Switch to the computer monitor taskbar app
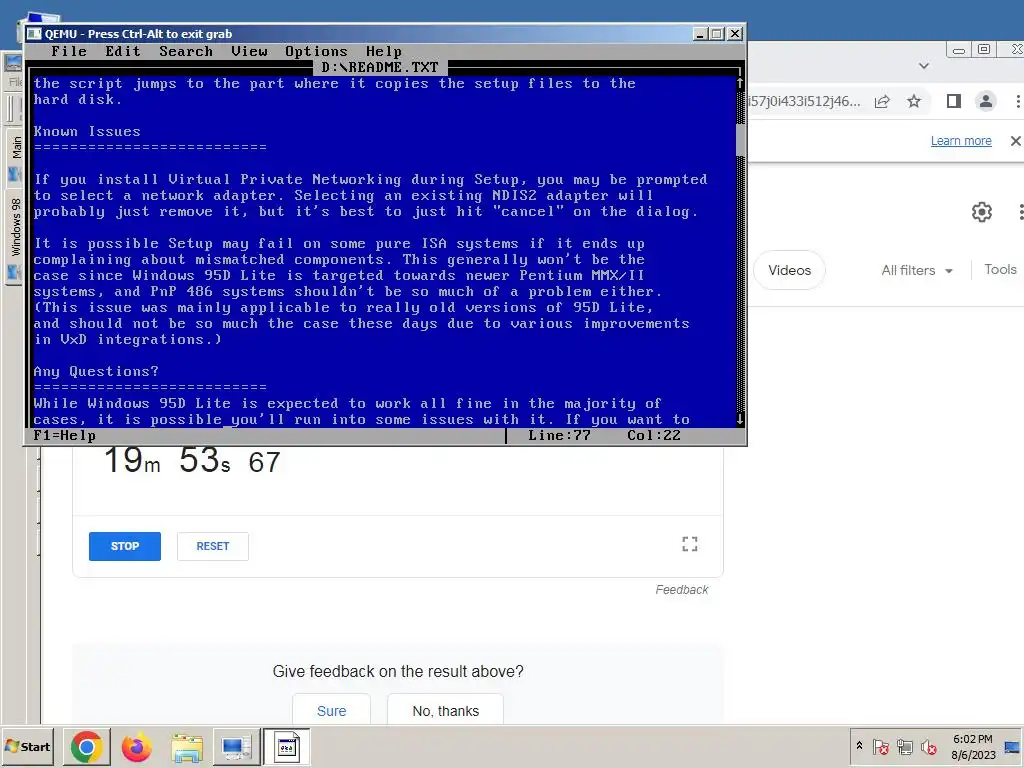 tap(236, 746)
